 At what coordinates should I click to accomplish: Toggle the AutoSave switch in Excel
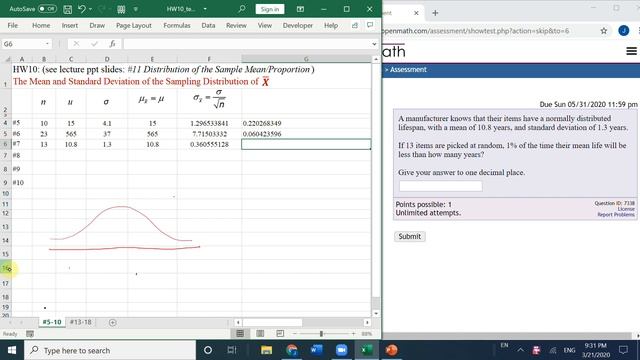coord(47,9)
